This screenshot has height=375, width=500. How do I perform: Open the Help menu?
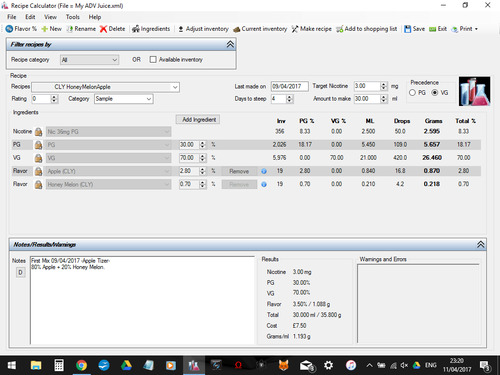coord(95,17)
